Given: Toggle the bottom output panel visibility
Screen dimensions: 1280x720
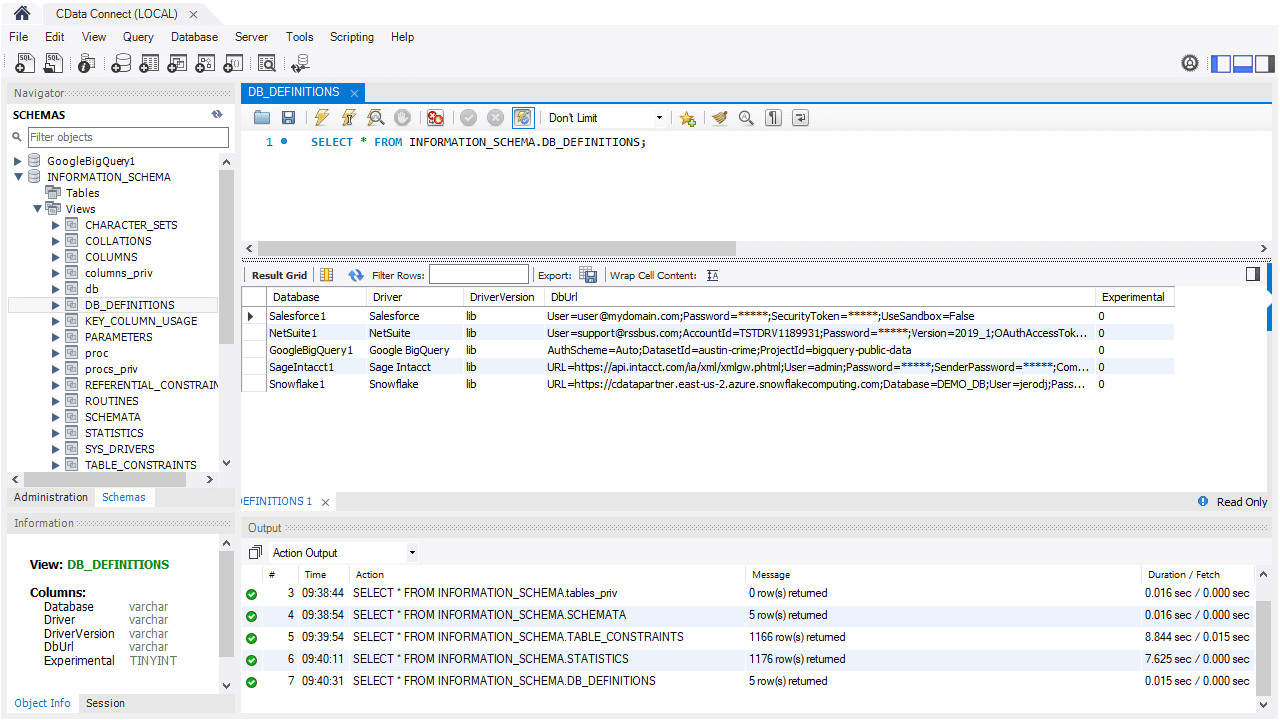Looking at the screenshot, I should [x=1243, y=64].
